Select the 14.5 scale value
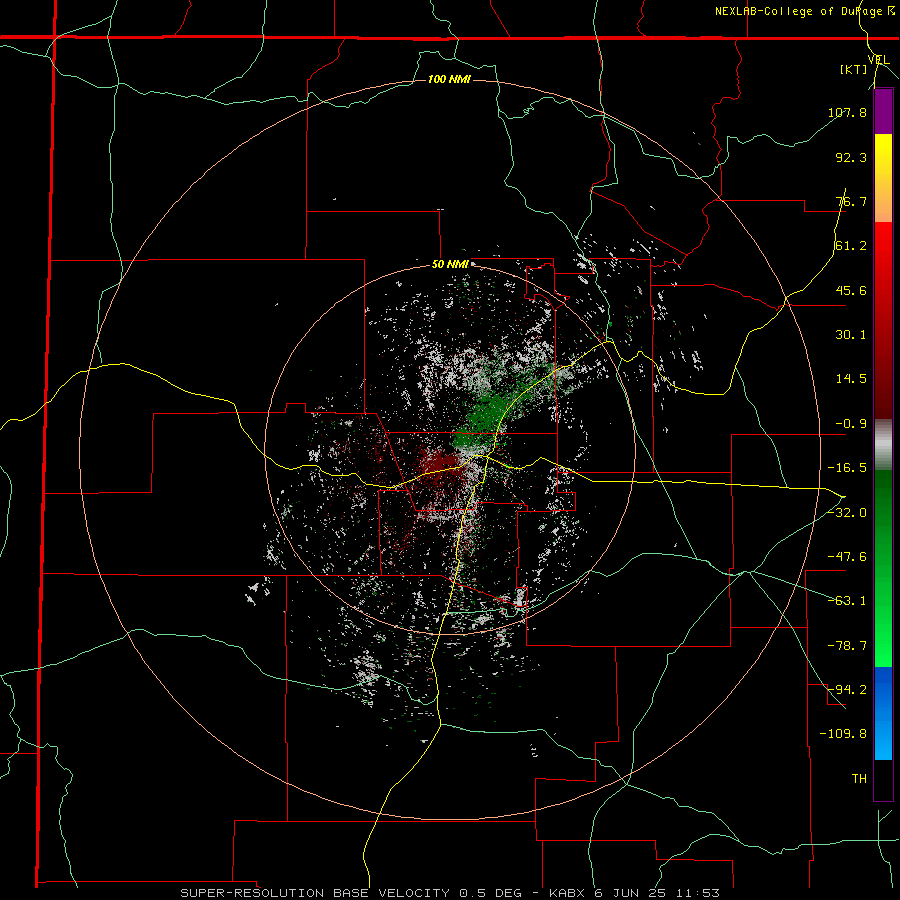Screen dimensions: 900x900 point(851,379)
